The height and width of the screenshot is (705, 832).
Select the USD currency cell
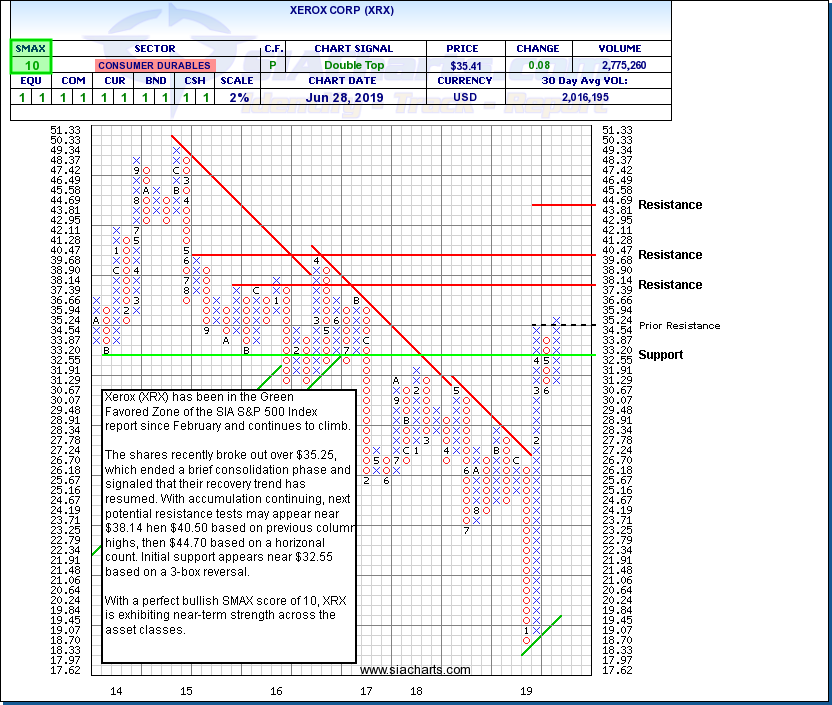pos(465,97)
